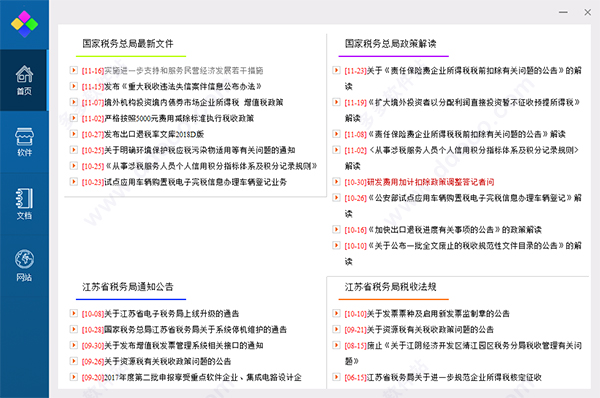This screenshot has height=398, width=600.
Task: Open [10-16]《加快出口退税进度》政策解读 link
Action: (x=443, y=230)
